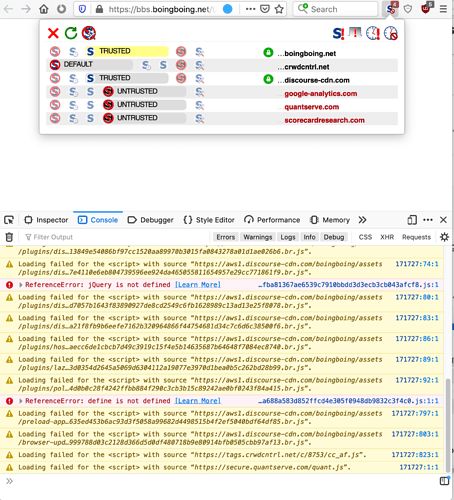Expand the 'jQuery is not defined' error

pos(21,285)
